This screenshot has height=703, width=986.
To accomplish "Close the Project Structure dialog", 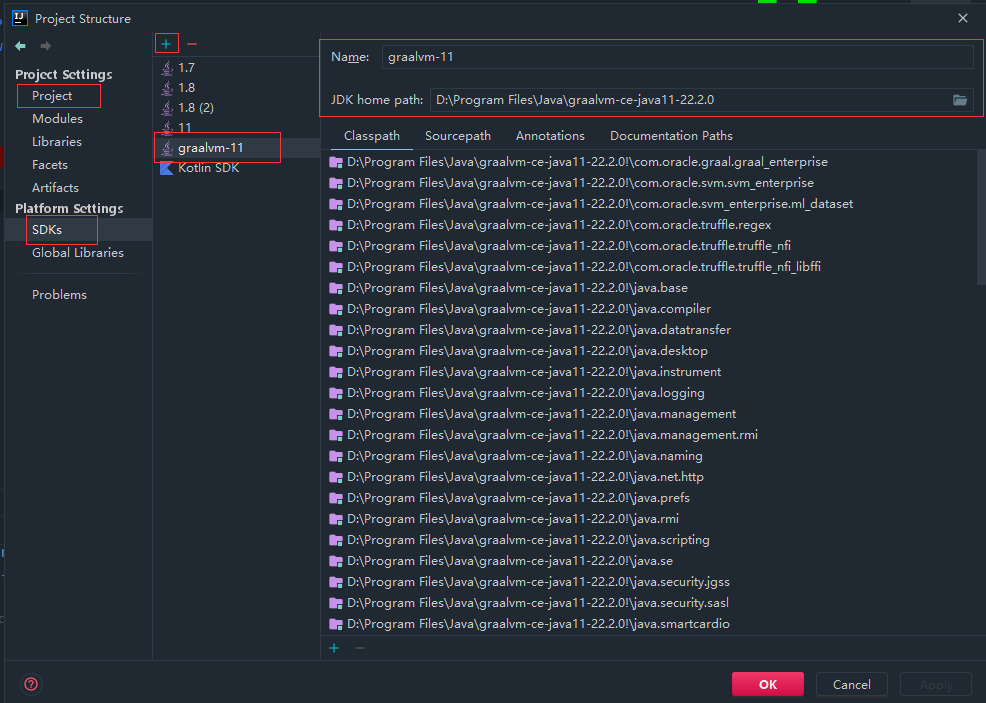I will 963,18.
